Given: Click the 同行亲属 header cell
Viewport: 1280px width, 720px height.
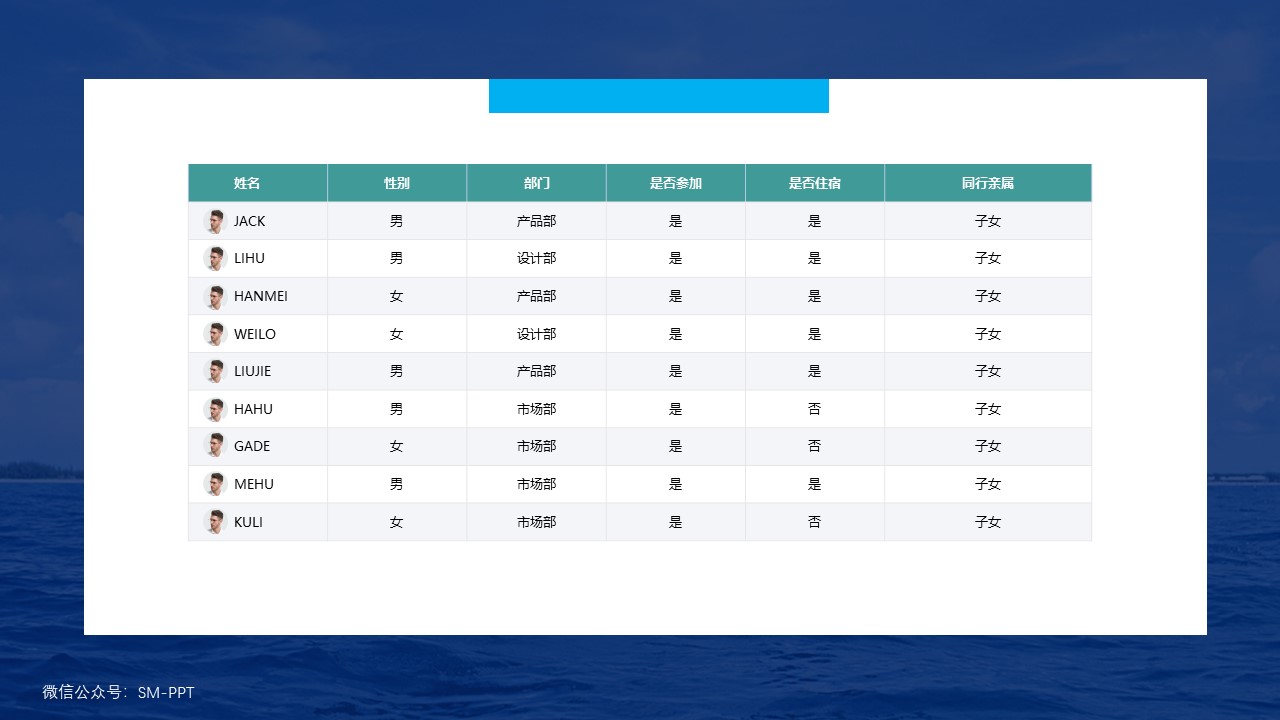Looking at the screenshot, I should coord(988,183).
